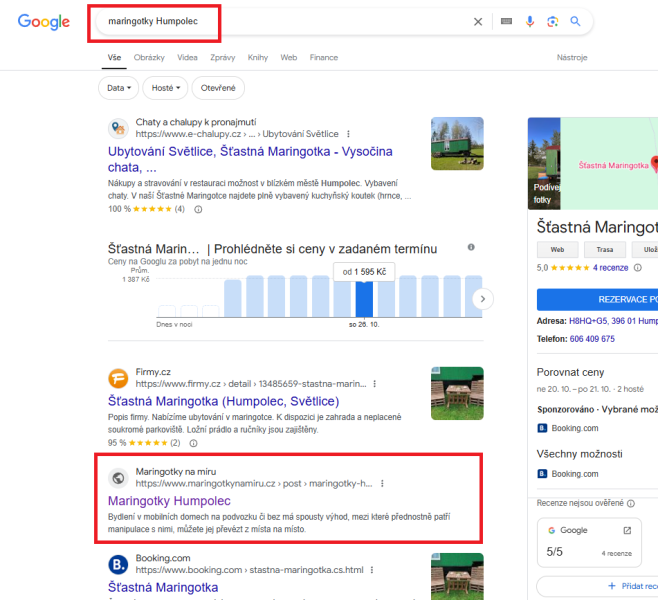Expand the Data filter dropdown

[x=118, y=88]
